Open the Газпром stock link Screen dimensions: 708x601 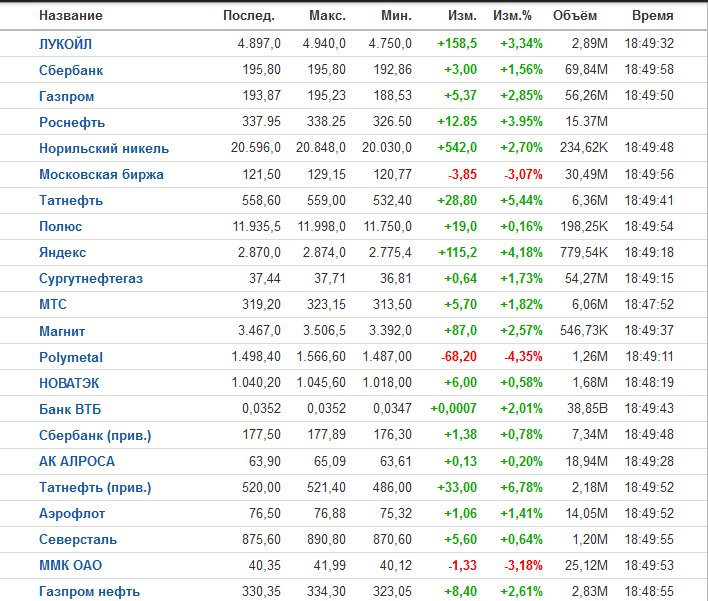(x=66, y=96)
